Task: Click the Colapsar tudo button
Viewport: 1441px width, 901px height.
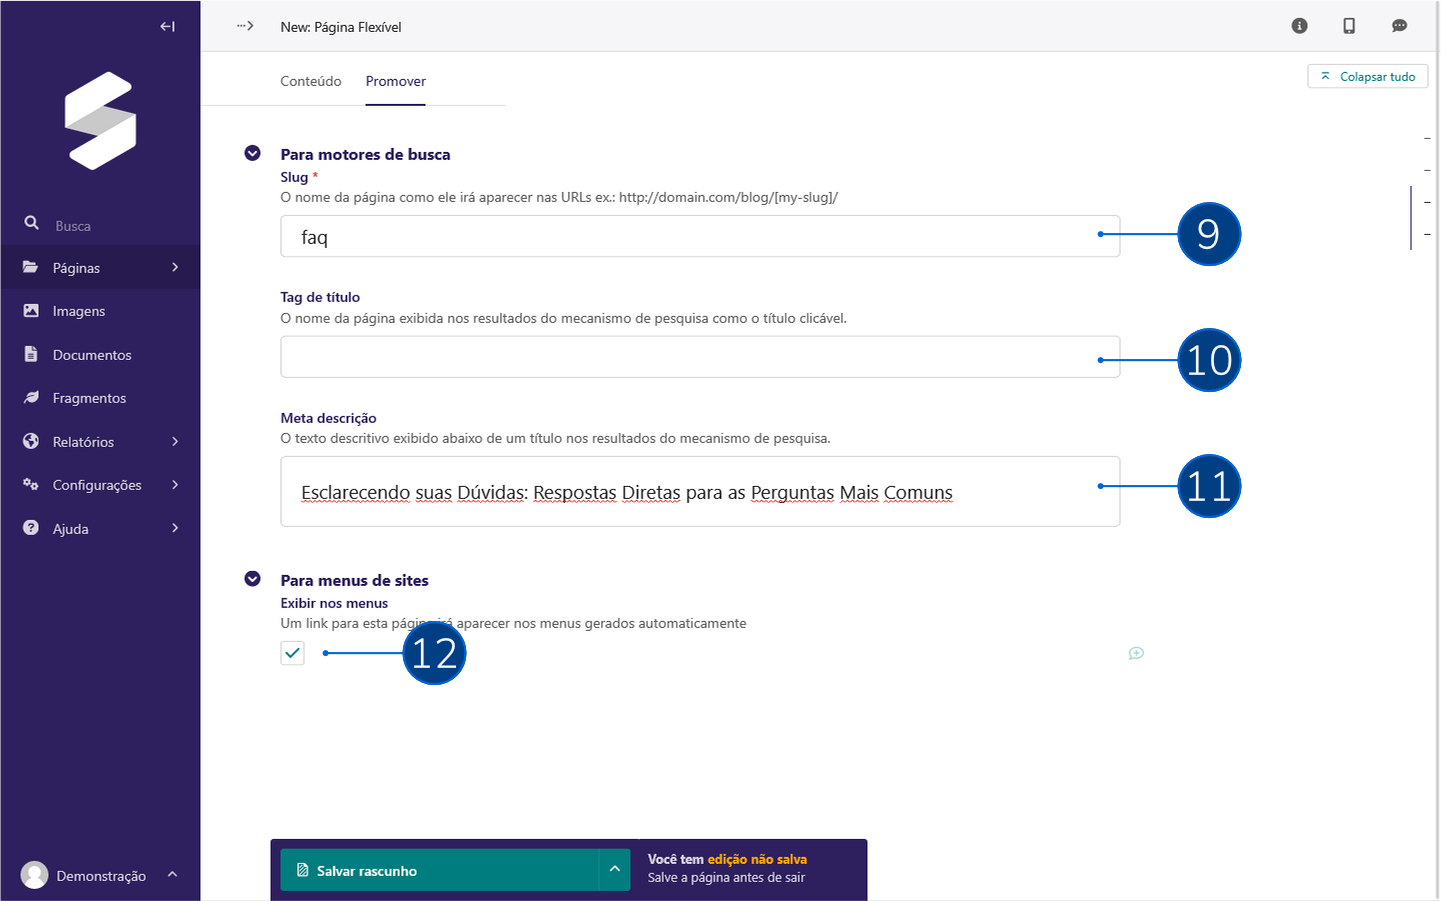Action: coord(1367,77)
